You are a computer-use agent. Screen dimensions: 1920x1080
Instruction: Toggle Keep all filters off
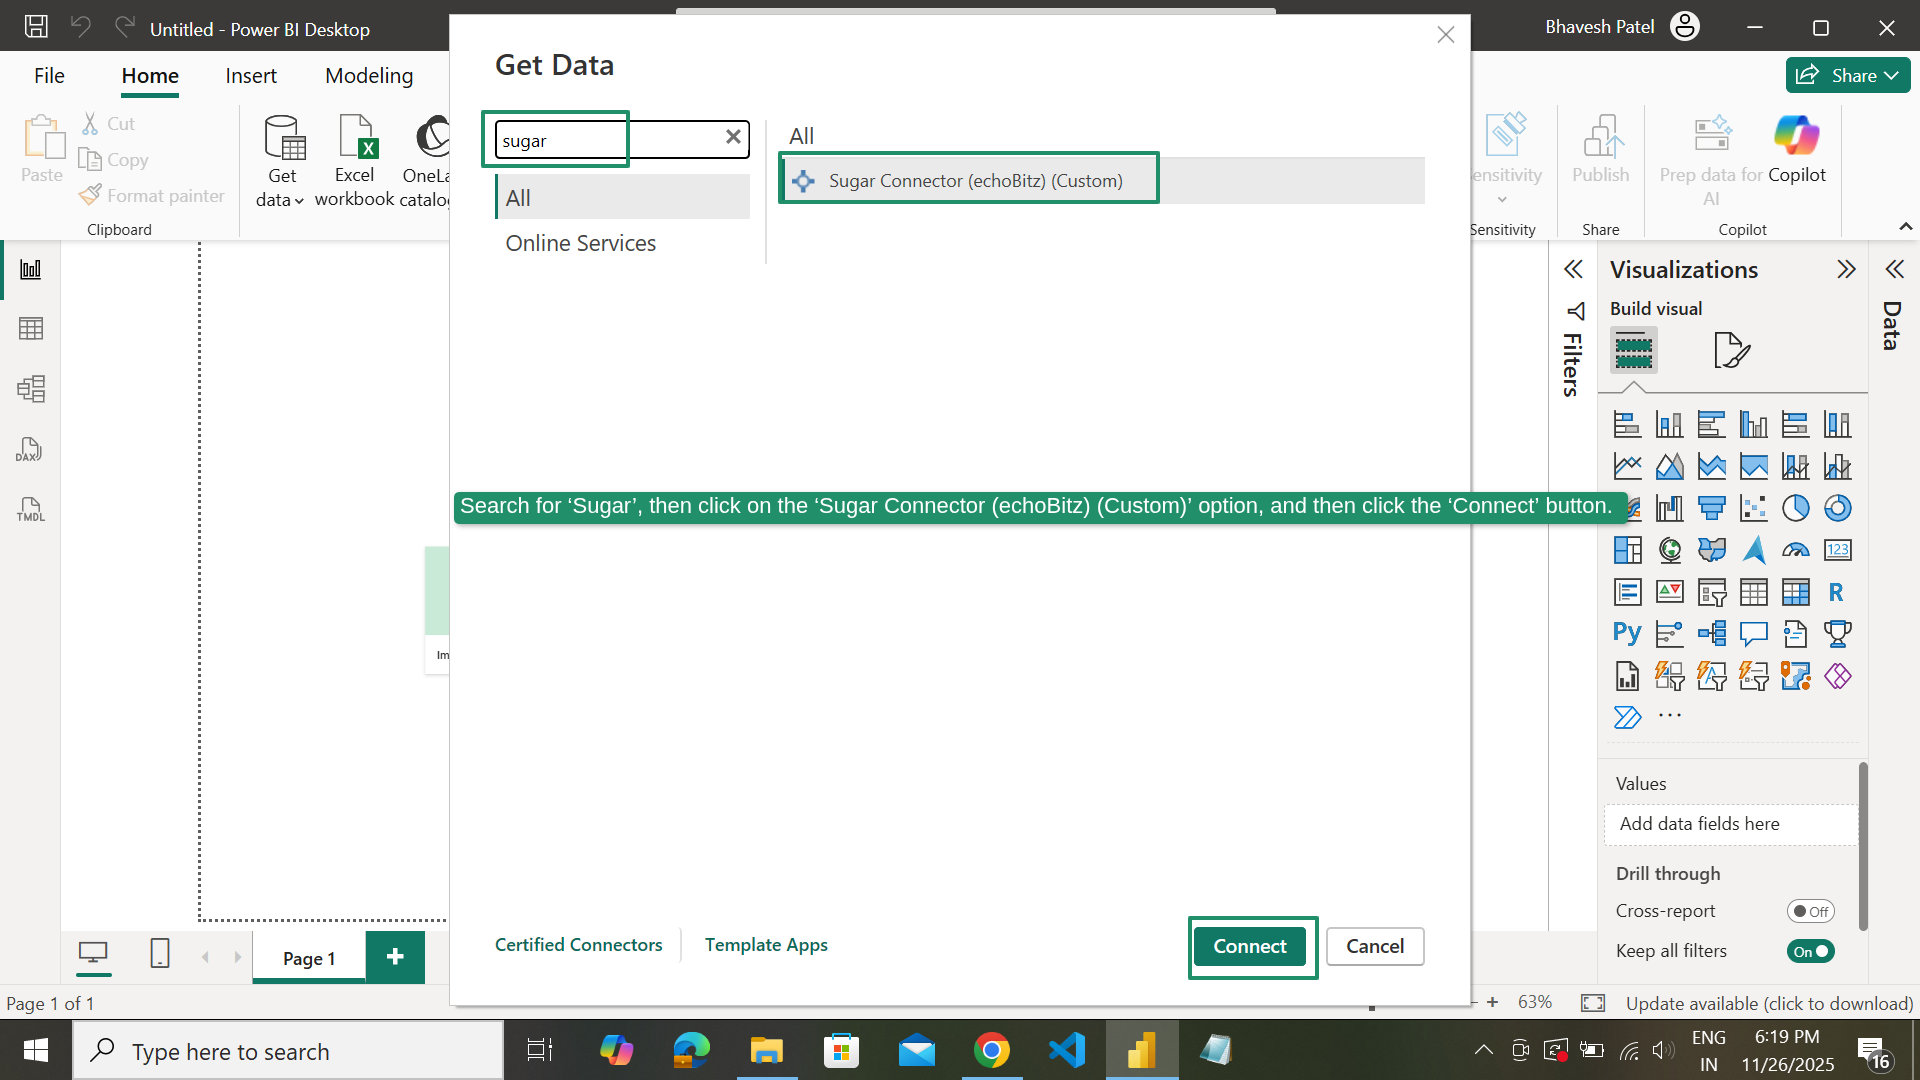tap(1810, 951)
